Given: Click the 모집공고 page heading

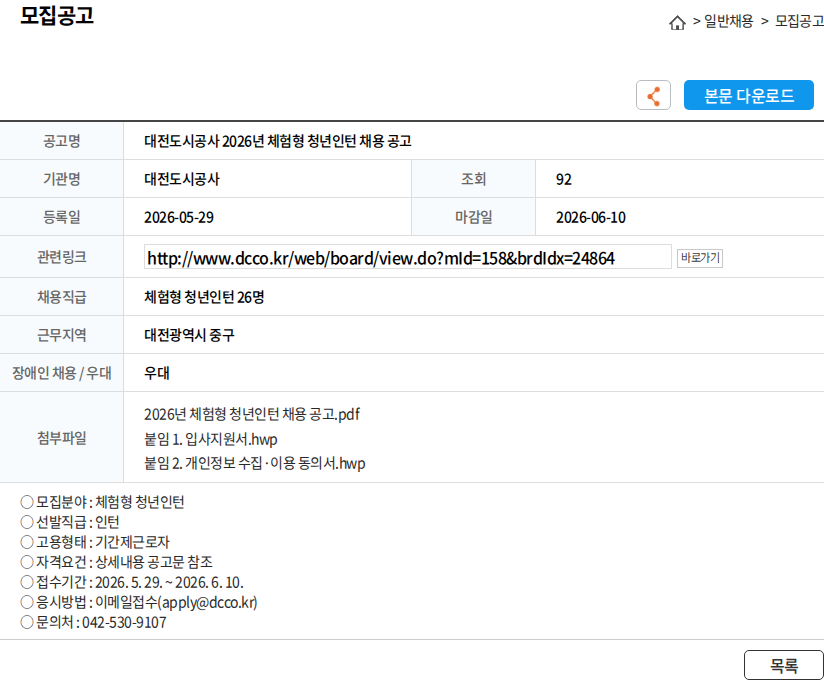Looking at the screenshot, I should click(x=57, y=15).
